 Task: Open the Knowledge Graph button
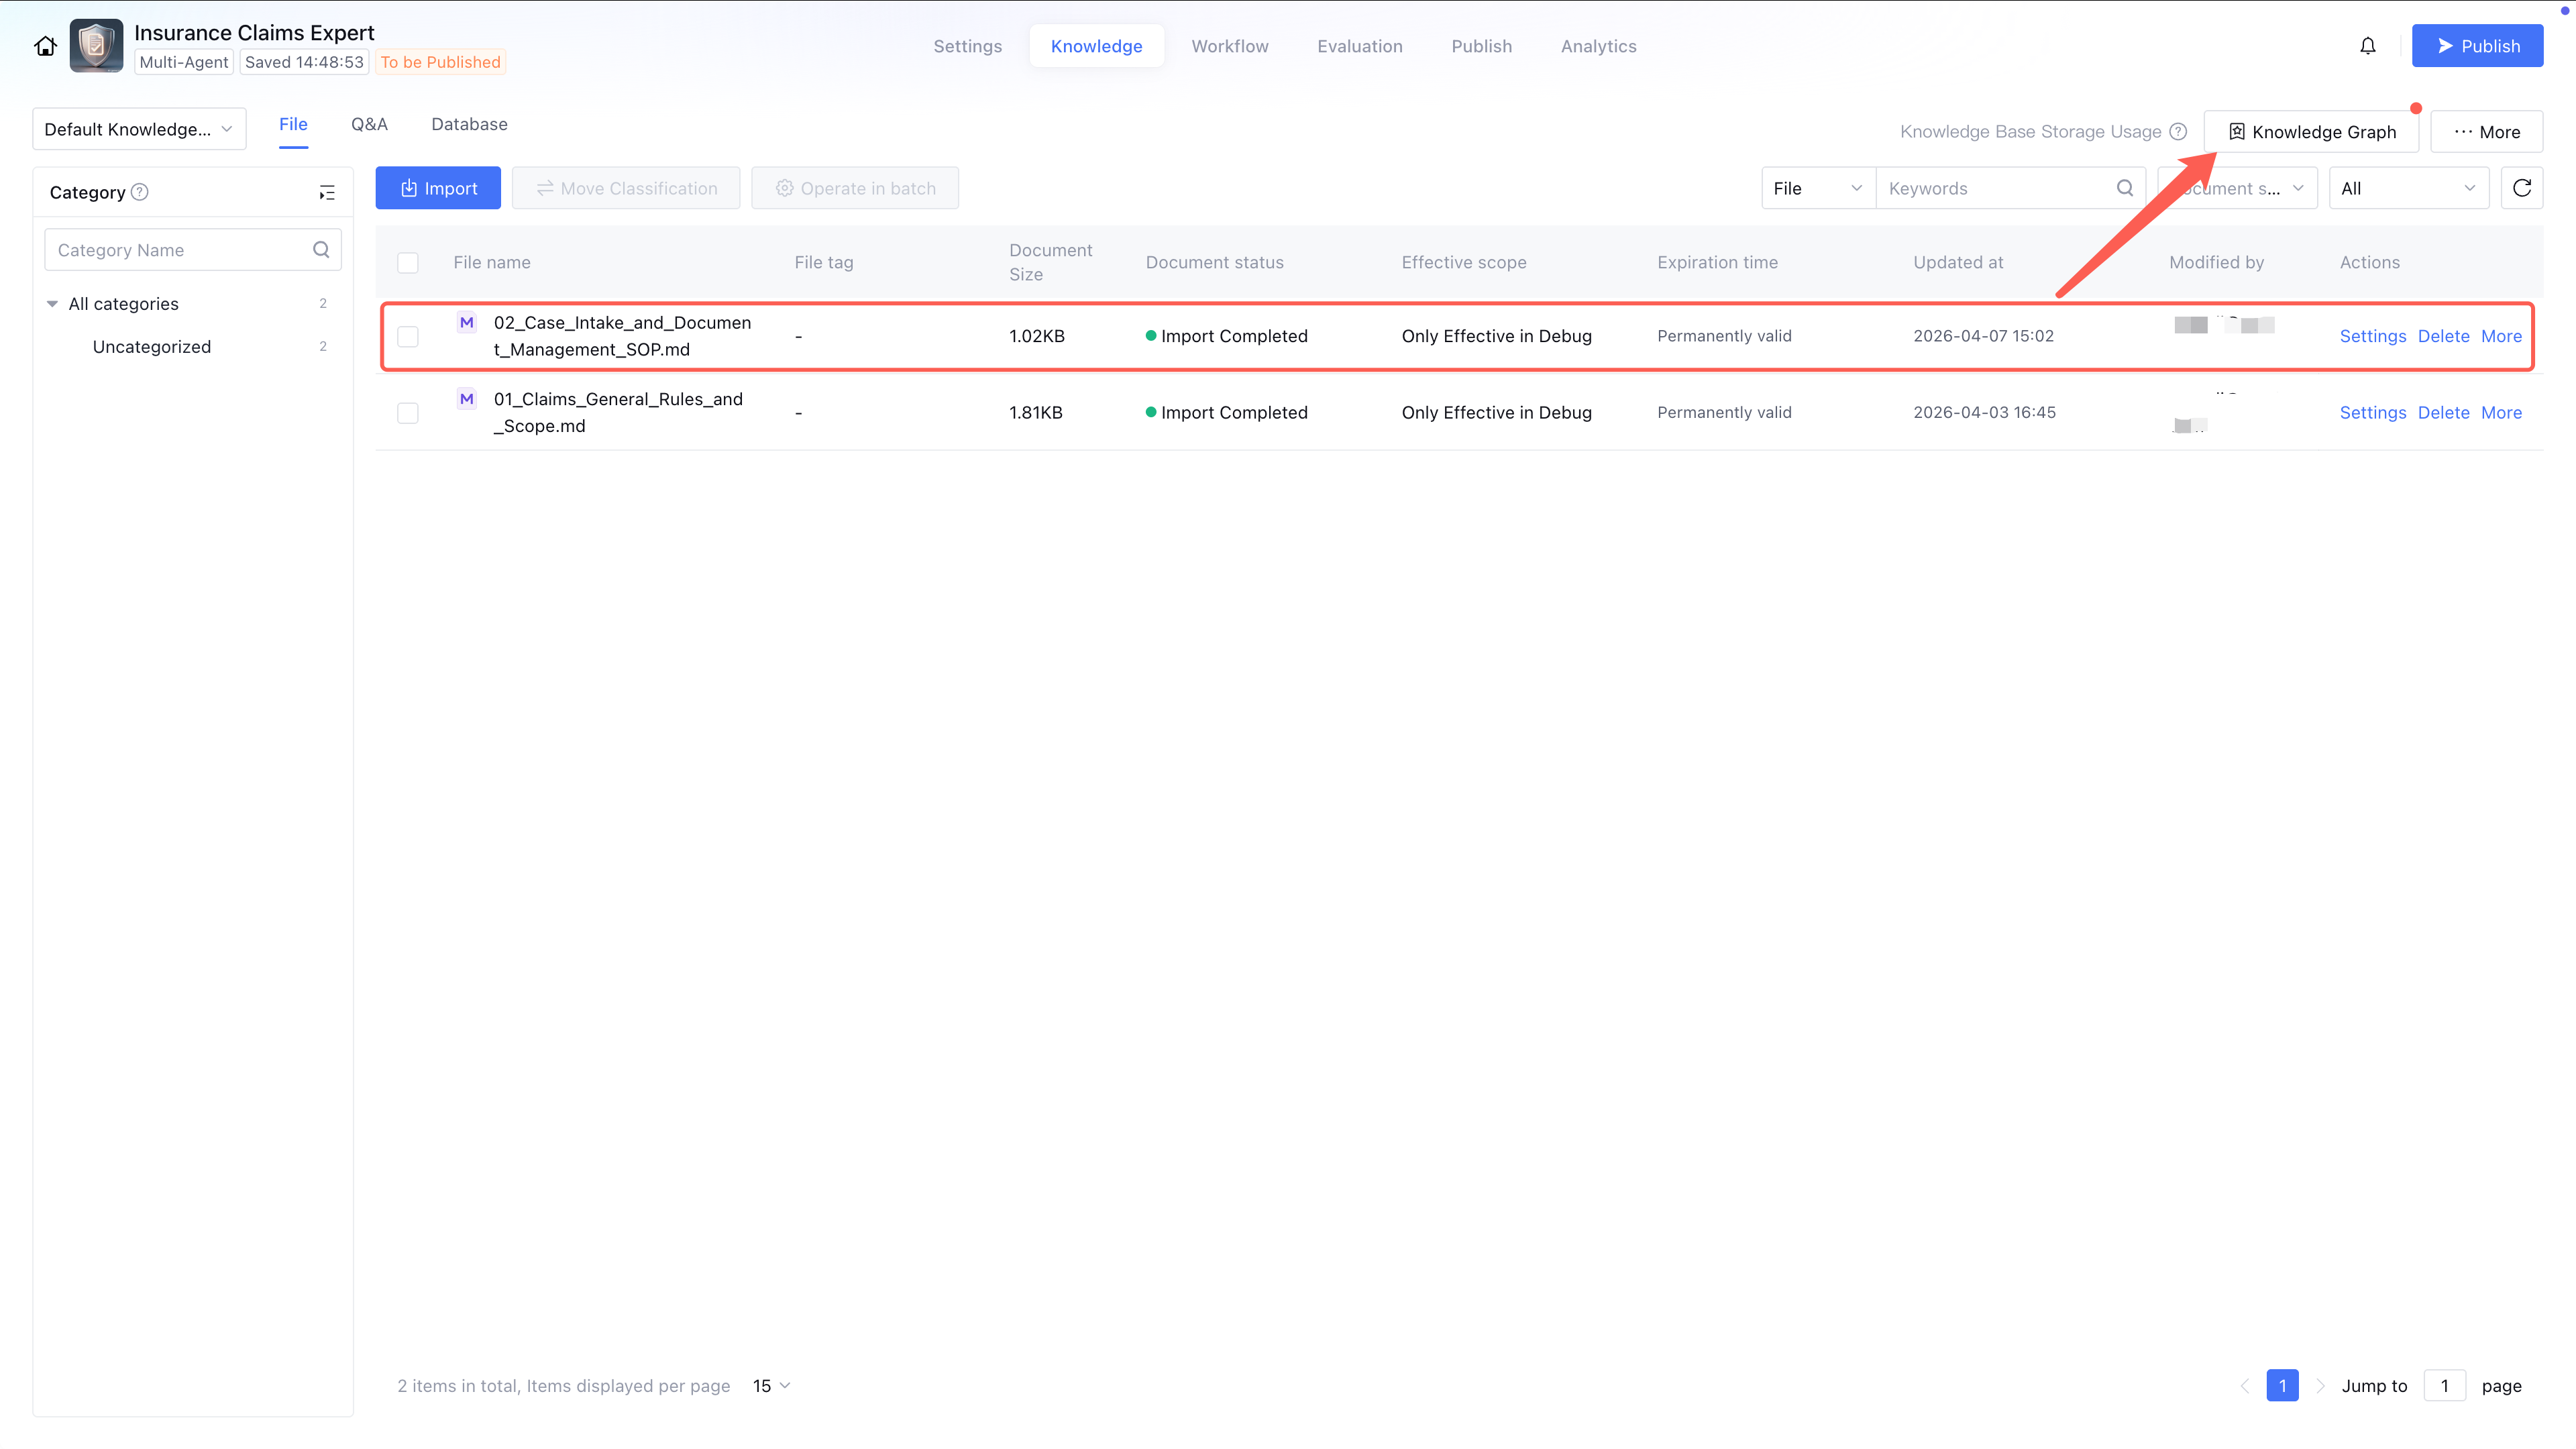(2311, 132)
